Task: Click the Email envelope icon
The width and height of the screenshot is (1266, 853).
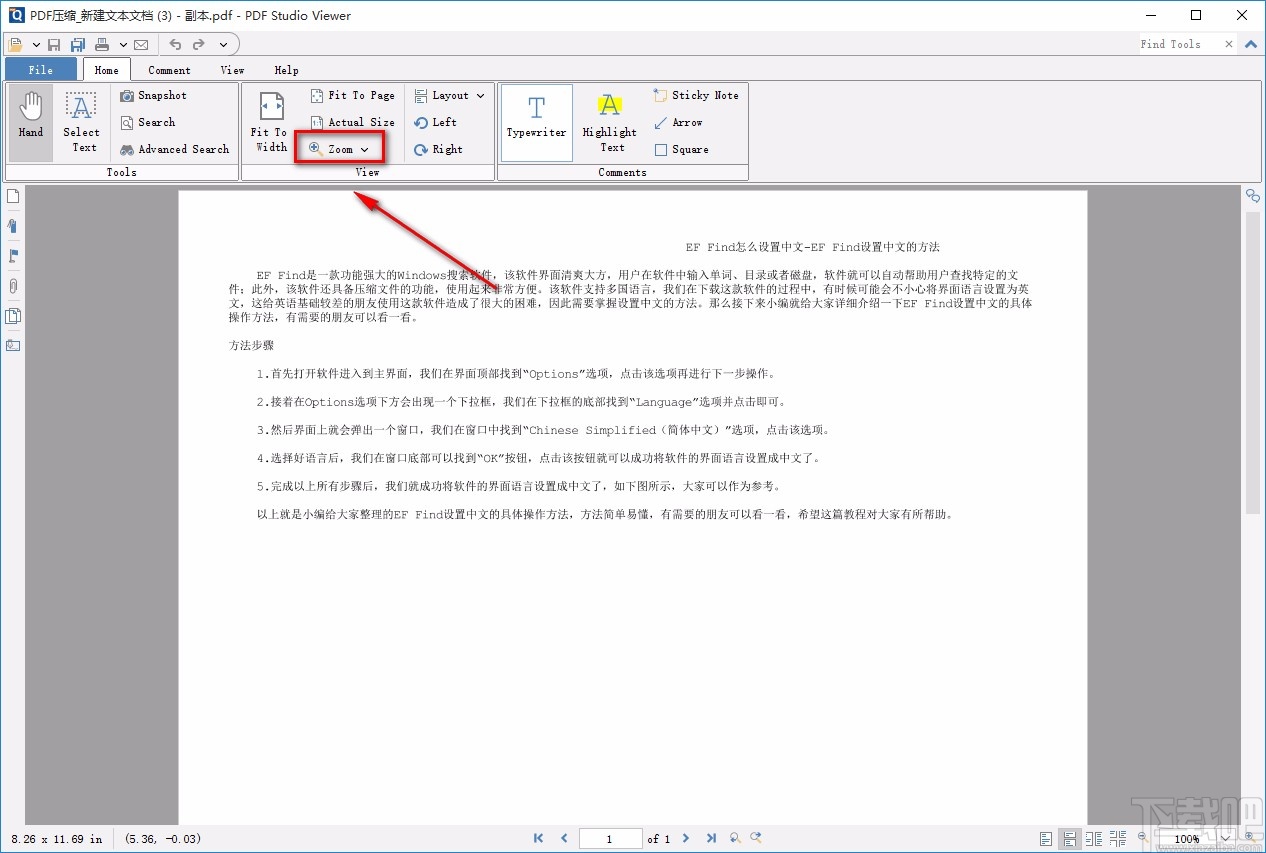Action: [141, 44]
